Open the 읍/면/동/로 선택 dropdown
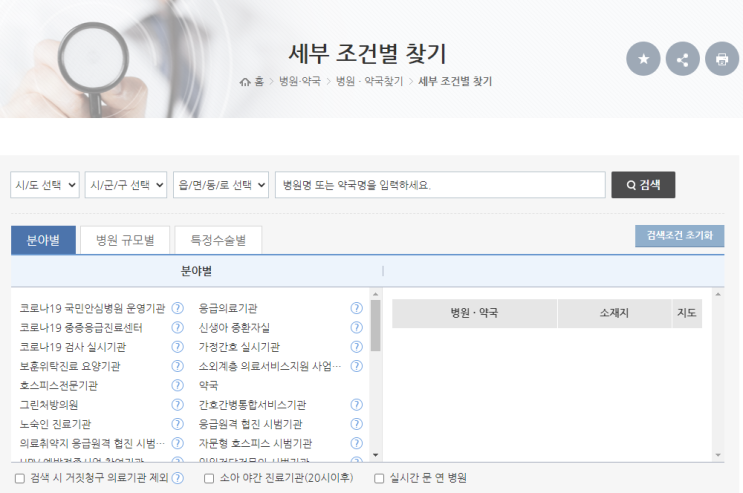The width and height of the screenshot is (743, 493). (x=221, y=185)
